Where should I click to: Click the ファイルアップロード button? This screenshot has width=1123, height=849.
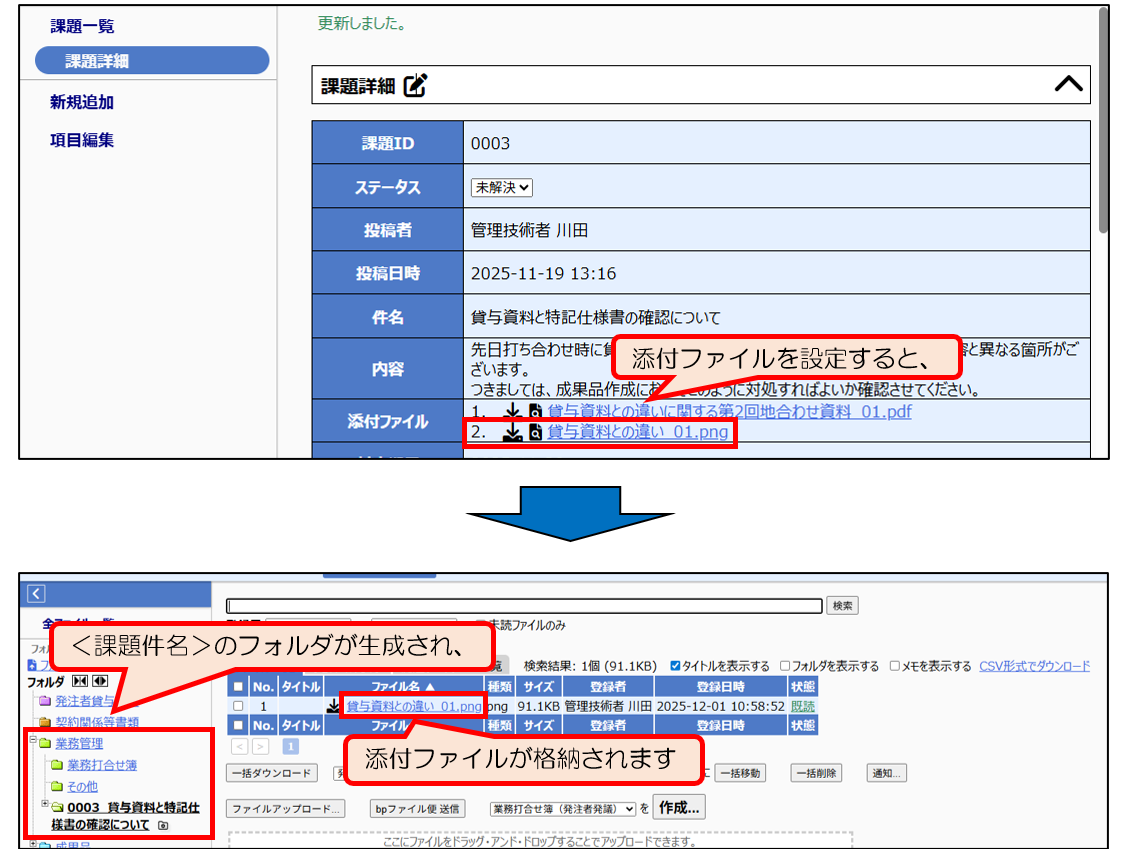285,808
